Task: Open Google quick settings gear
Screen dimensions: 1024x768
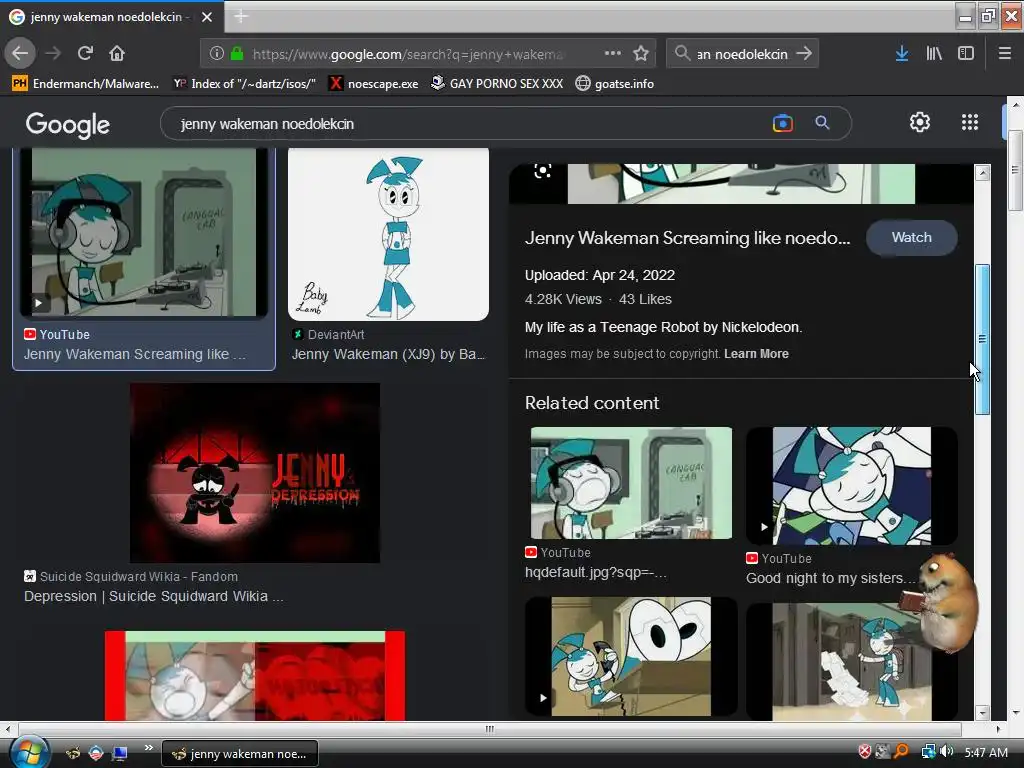Action: click(x=920, y=122)
